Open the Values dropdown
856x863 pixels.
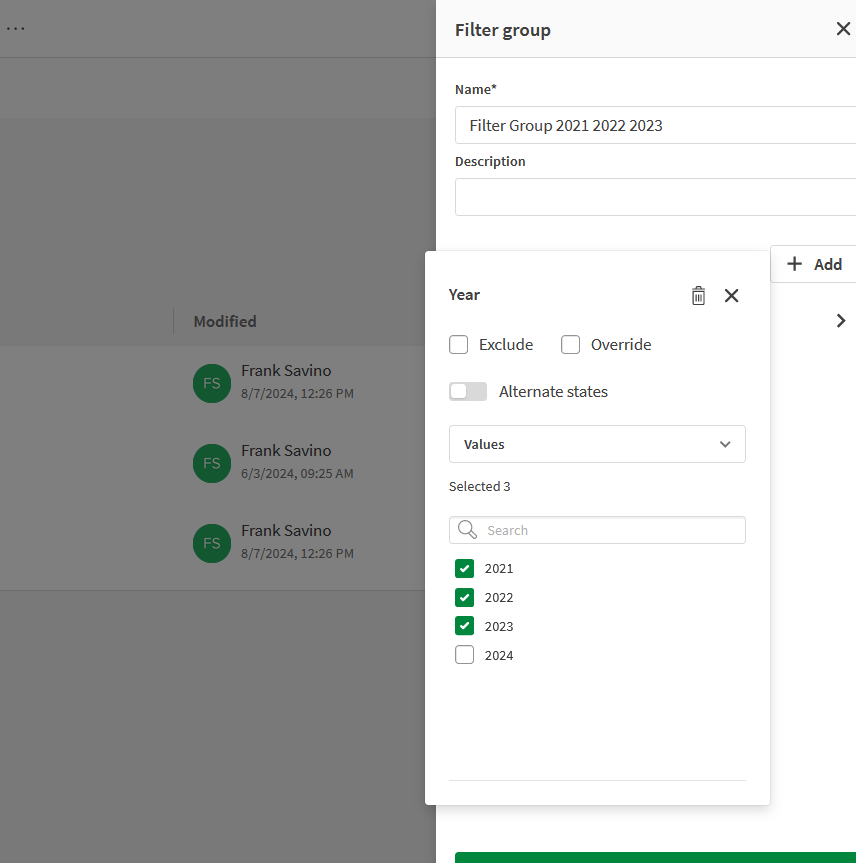pos(597,443)
